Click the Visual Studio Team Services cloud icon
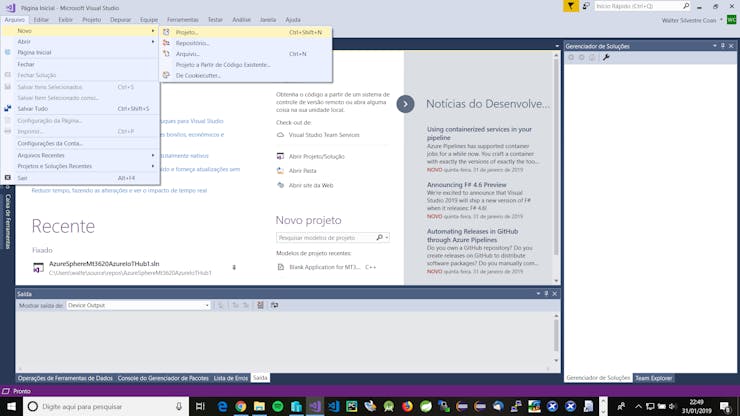The height and width of the screenshot is (416, 740). click(280, 135)
